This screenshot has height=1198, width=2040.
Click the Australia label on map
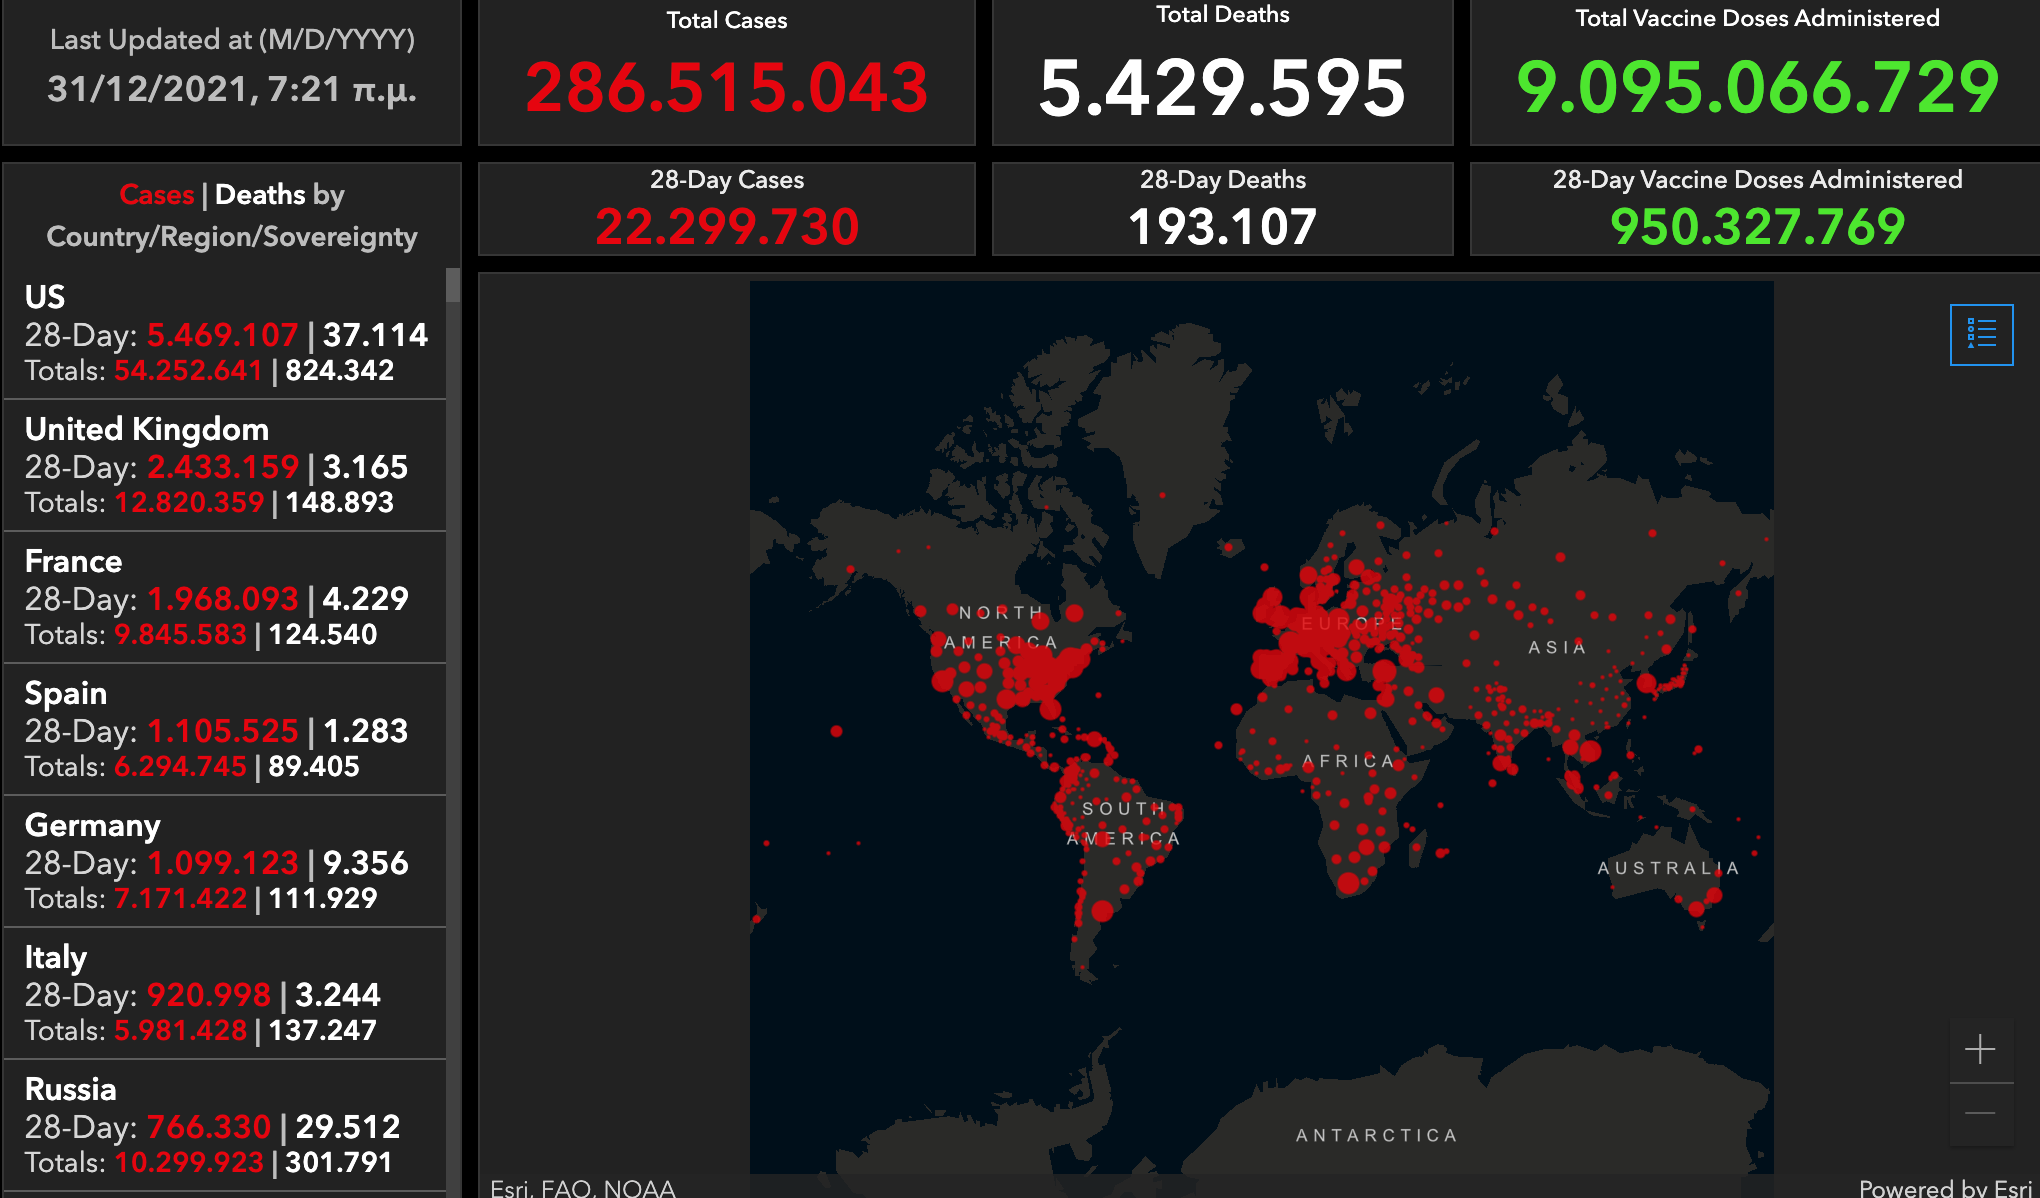pos(1668,868)
